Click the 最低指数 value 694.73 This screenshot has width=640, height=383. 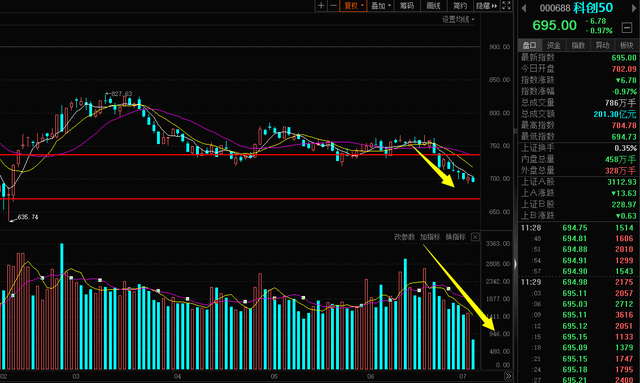624,137
